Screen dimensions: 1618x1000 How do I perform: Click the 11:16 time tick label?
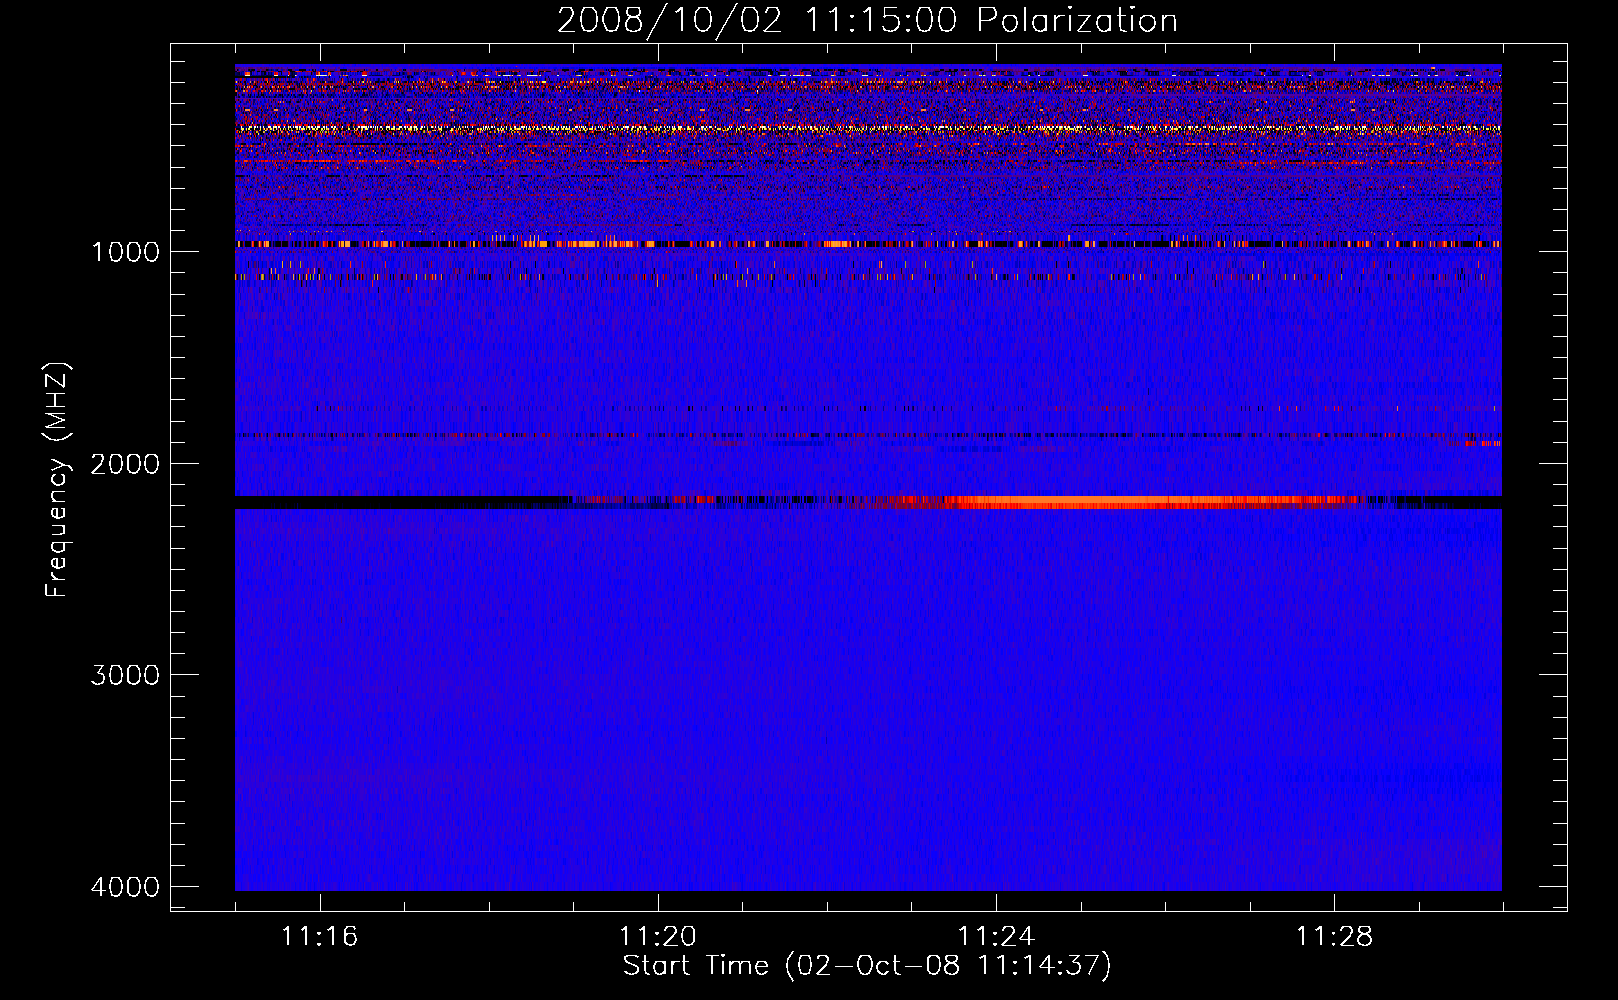(319, 937)
